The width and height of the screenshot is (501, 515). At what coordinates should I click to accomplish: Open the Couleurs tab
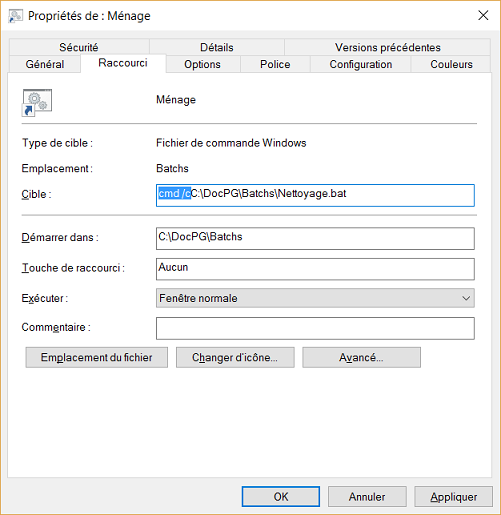coord(451,64)
